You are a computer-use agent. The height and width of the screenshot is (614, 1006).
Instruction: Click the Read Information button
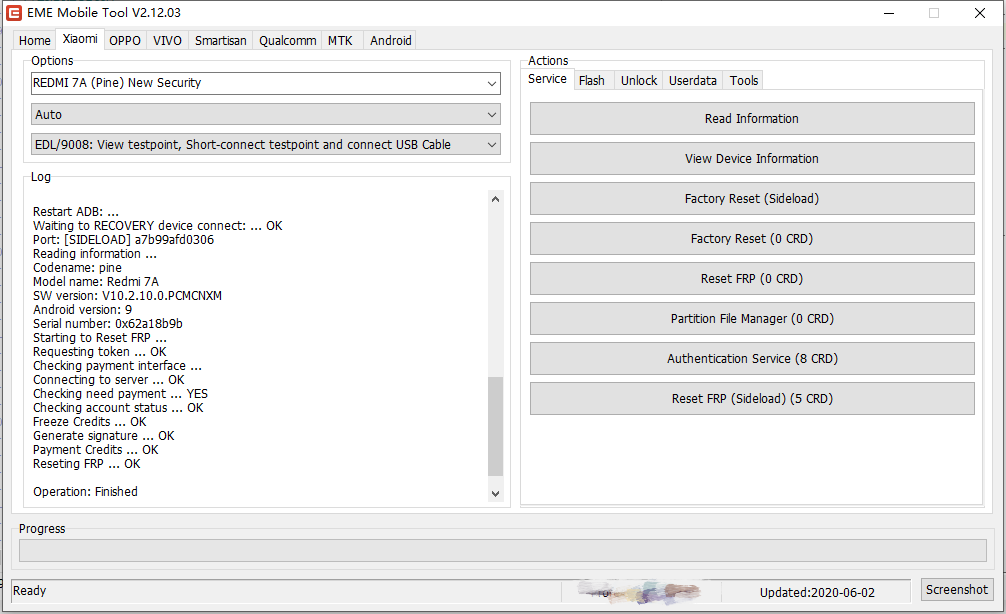[752, 119]
